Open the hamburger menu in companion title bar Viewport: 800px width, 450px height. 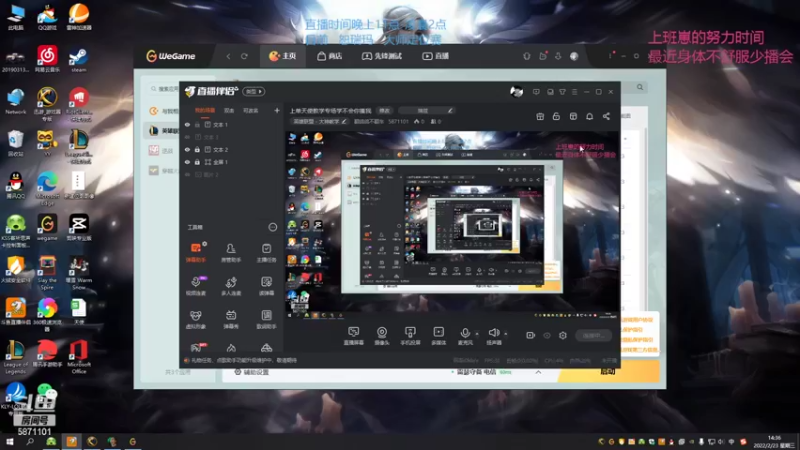[574, 92]
